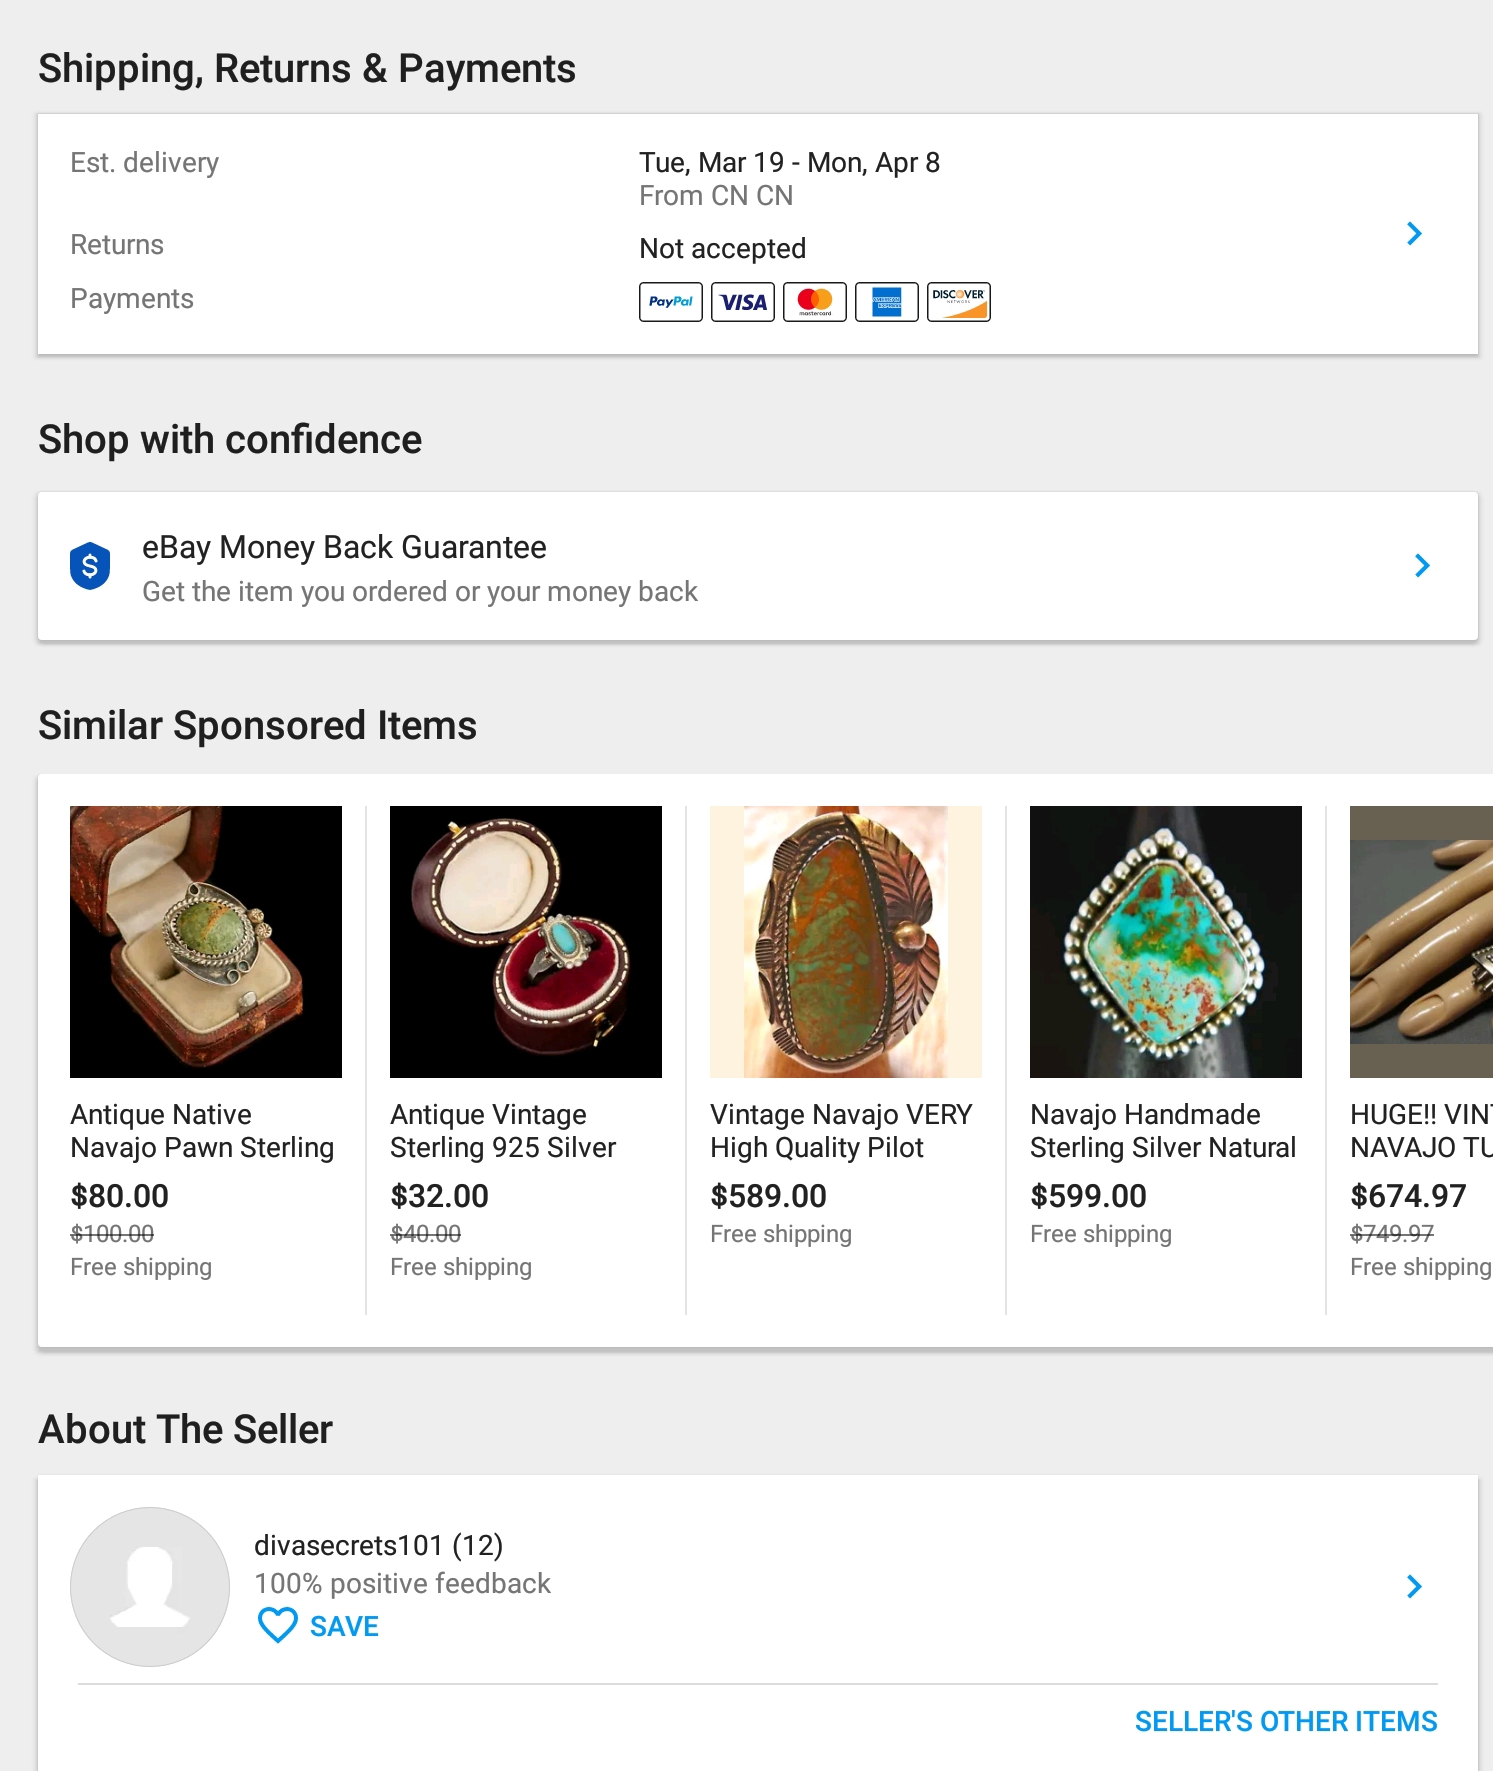The height and width of the screenshot is (1771, 1493).
Task: Click the Navajo Handmade Sterling Silver Natural title
Action: (1163, 1131)
